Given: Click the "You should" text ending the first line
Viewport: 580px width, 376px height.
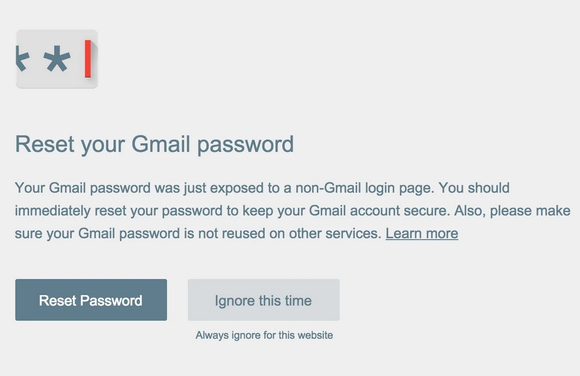Looking at the screenshot, I should pos(474,188).
